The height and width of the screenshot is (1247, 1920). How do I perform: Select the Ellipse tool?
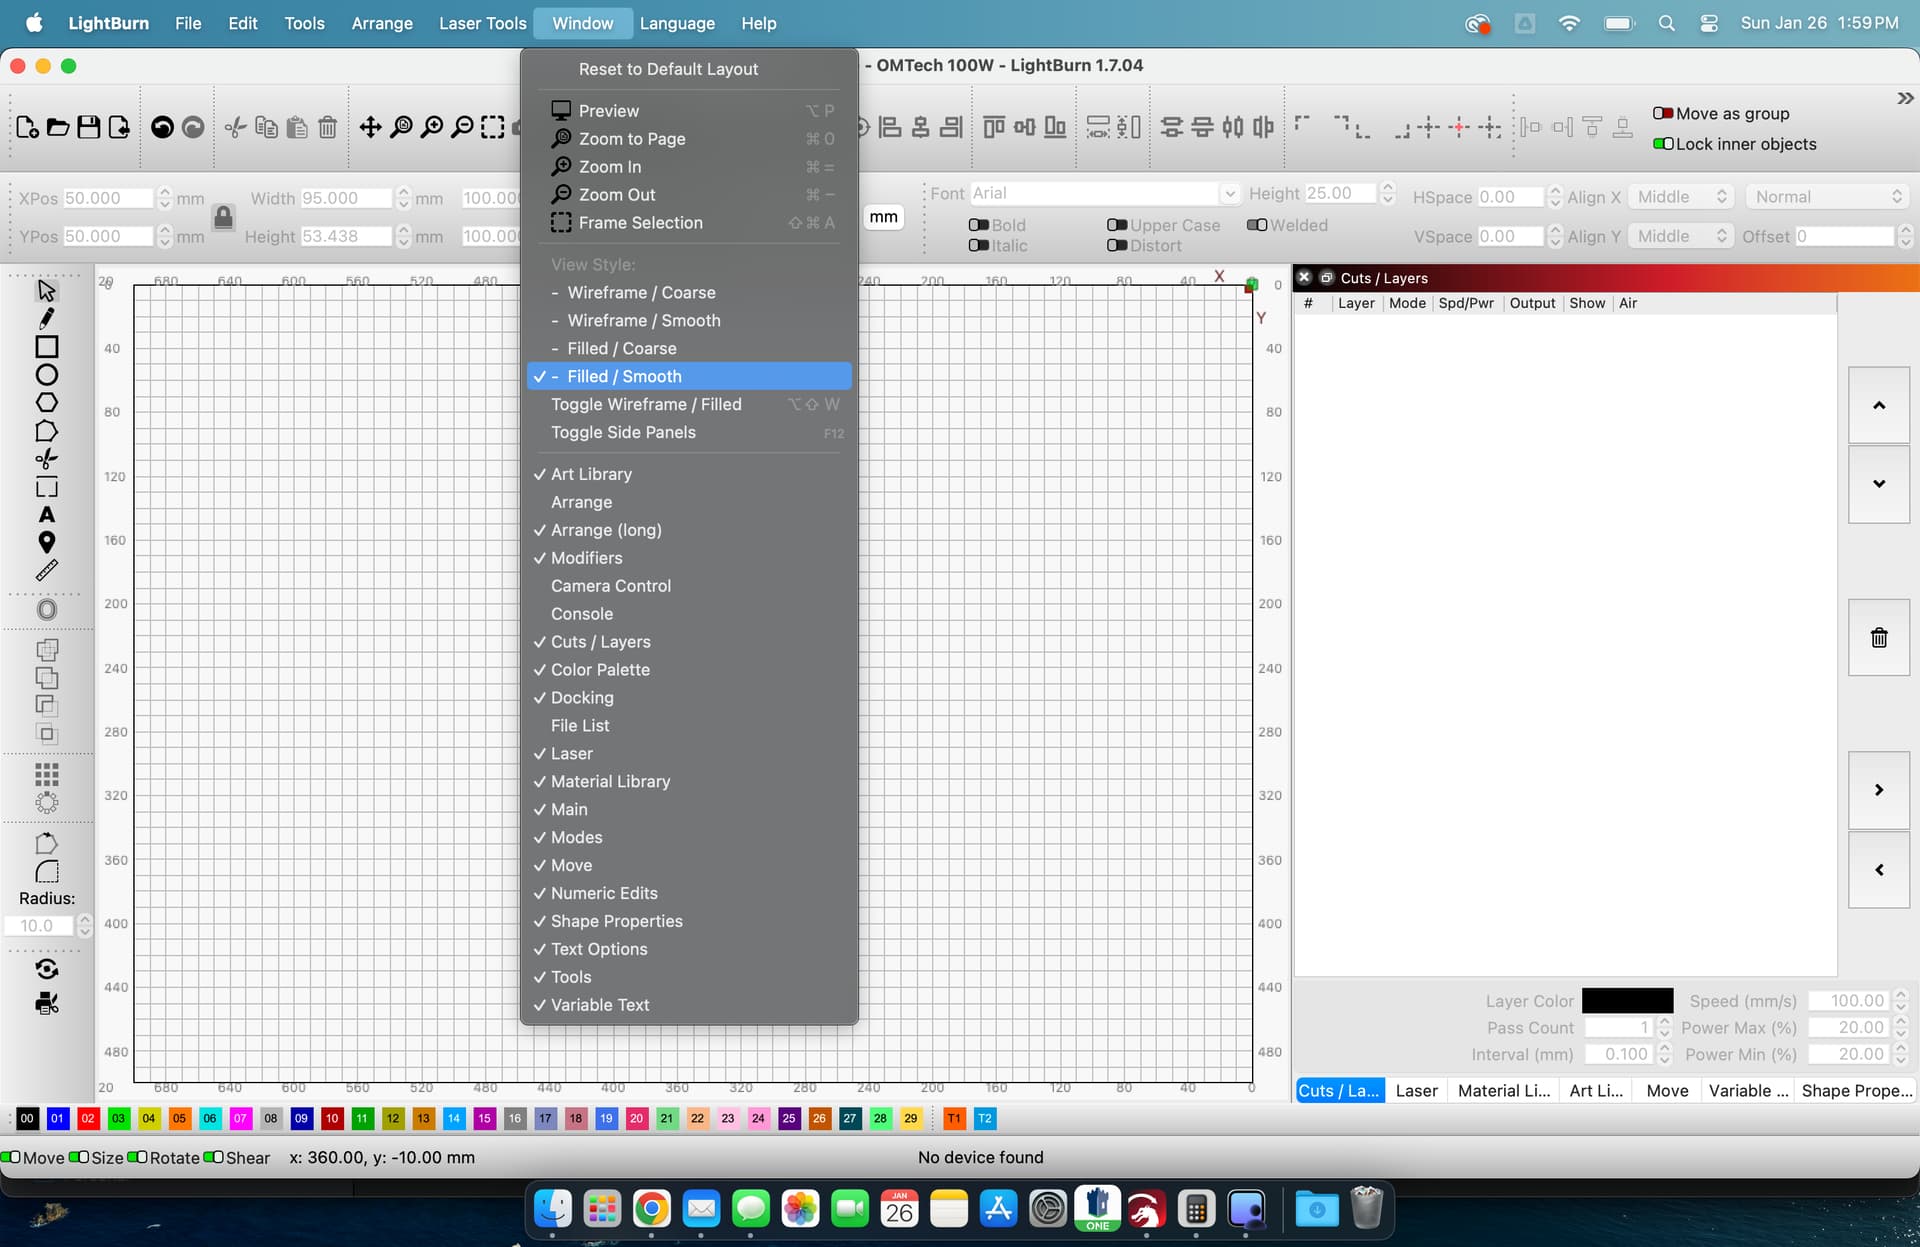(x=46, y=374)
